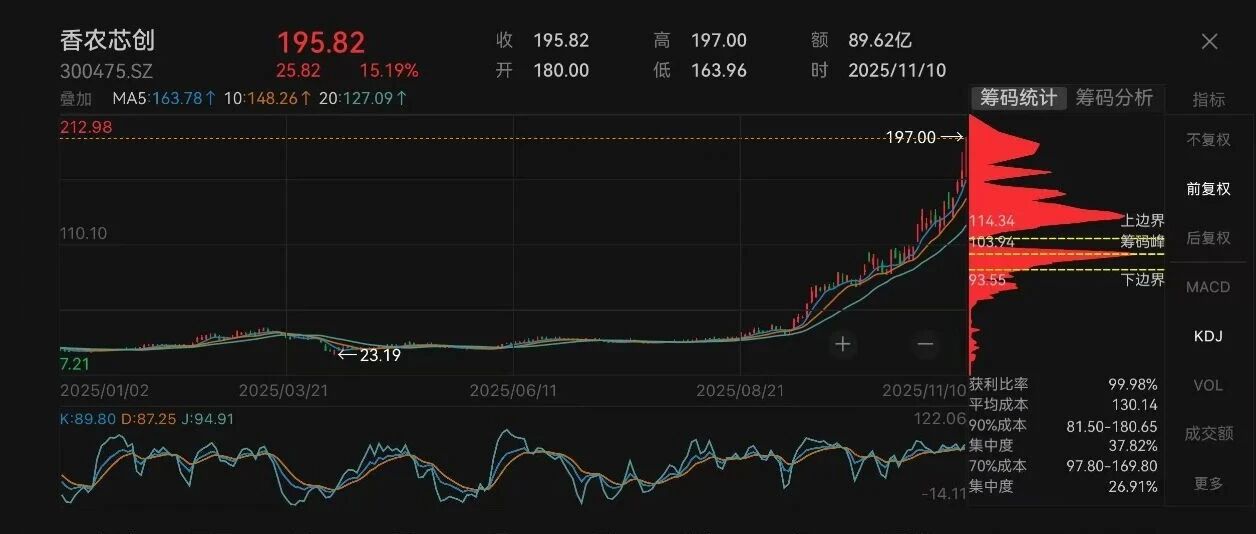Viewport: 1256px width, 534px height.
Task: Open the 叠加 overlay option
Action: tap(76, 98)
